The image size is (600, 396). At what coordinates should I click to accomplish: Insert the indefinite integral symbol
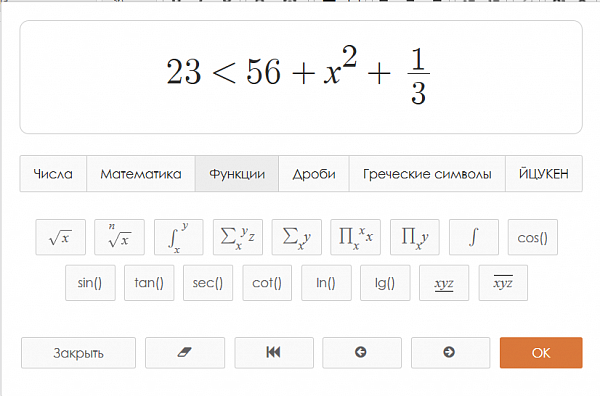click(474, 237)
